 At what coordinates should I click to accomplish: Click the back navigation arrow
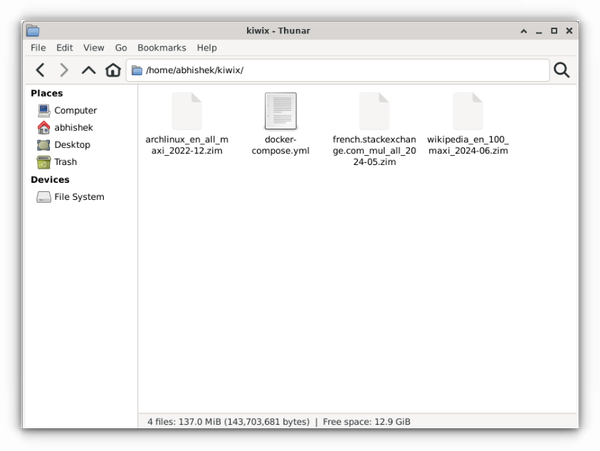click(x=40, y=70)
